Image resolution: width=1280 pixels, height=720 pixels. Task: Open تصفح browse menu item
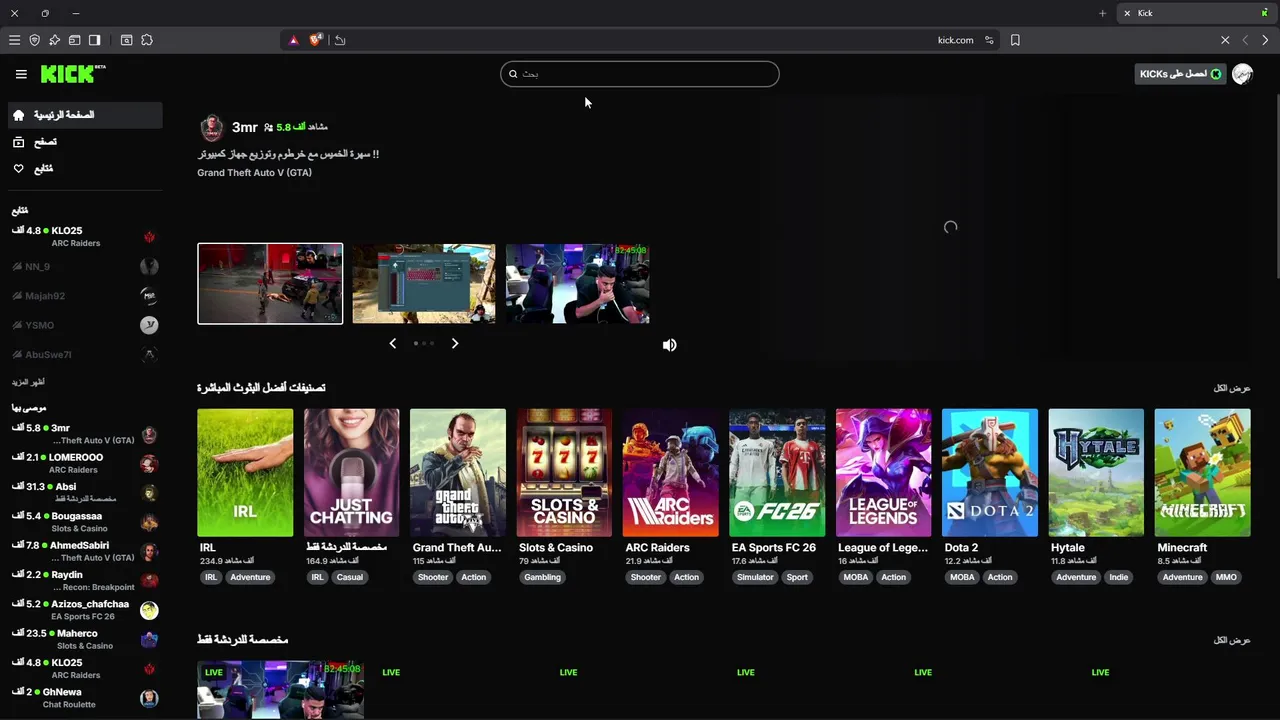point(84,142)
